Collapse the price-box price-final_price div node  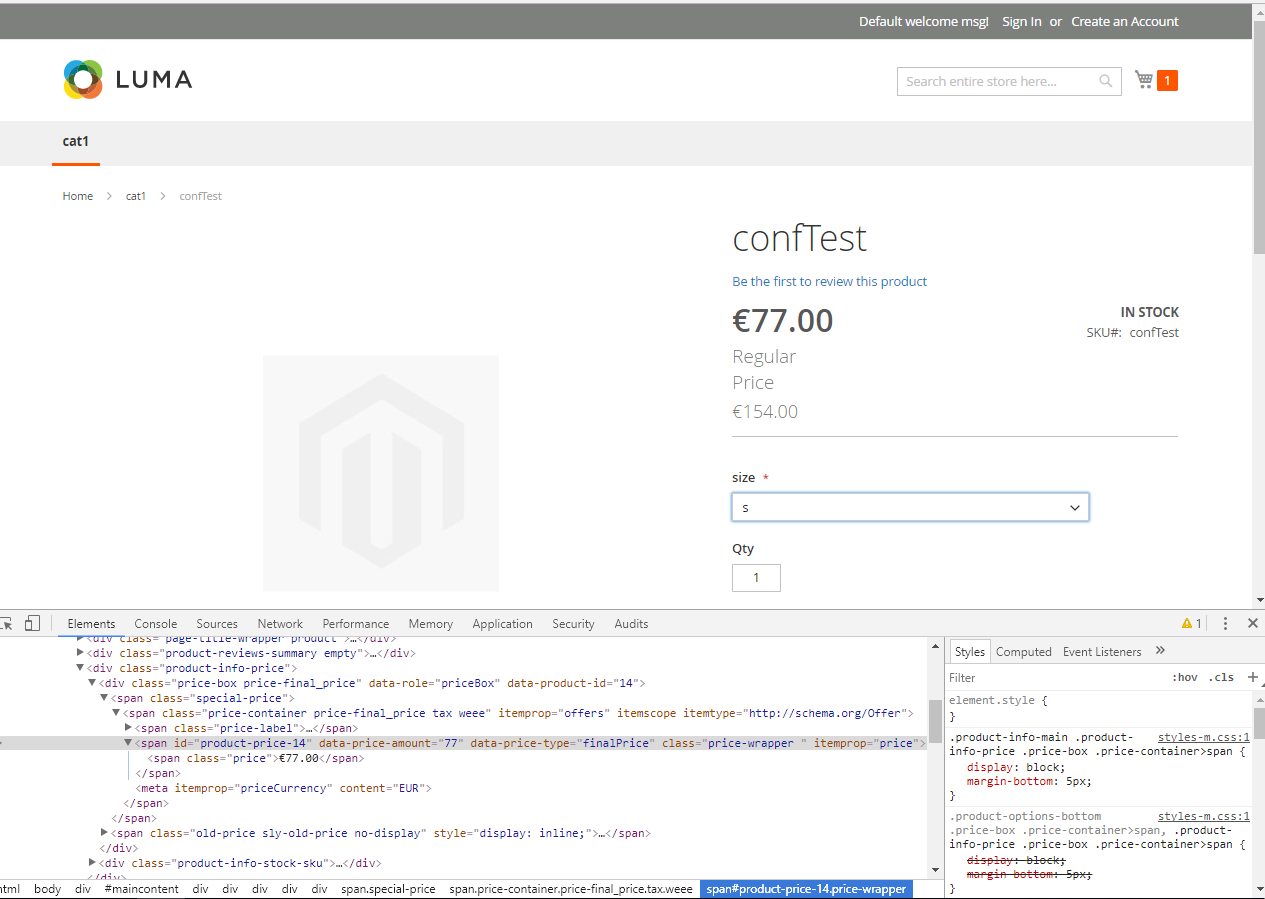click(93, 683)
